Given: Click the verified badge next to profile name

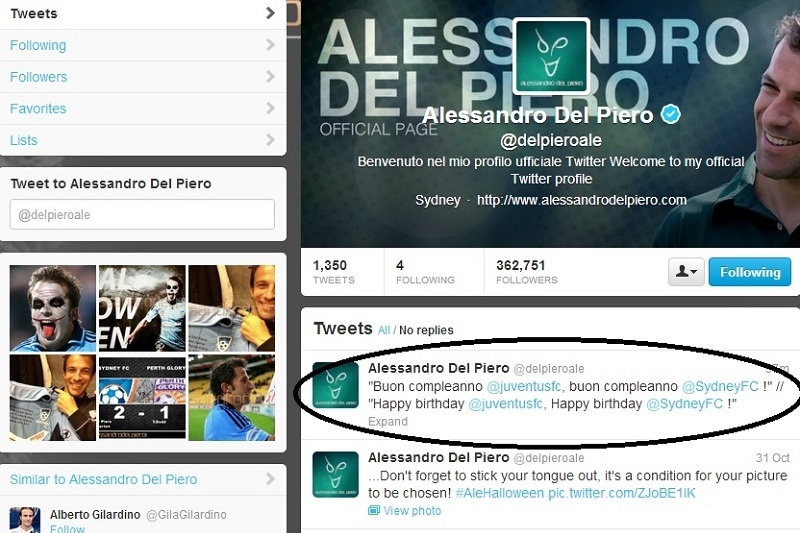Looking at the screenshot, I should tap(670, 114).
